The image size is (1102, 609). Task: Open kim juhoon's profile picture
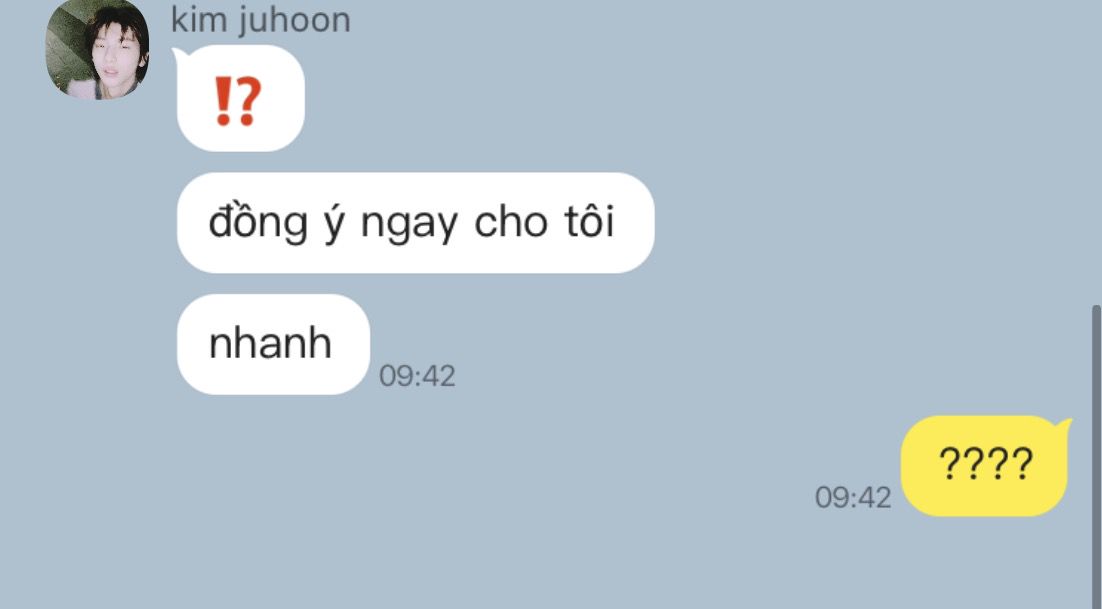[97, 48]
